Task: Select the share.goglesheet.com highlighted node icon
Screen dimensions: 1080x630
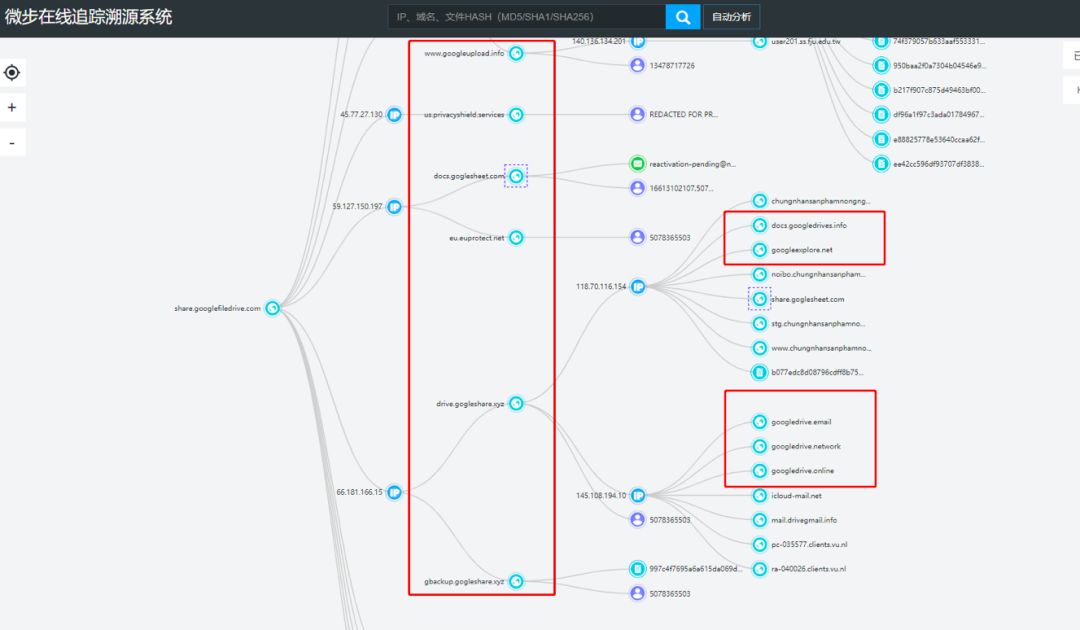Action: tap(759, 299)
